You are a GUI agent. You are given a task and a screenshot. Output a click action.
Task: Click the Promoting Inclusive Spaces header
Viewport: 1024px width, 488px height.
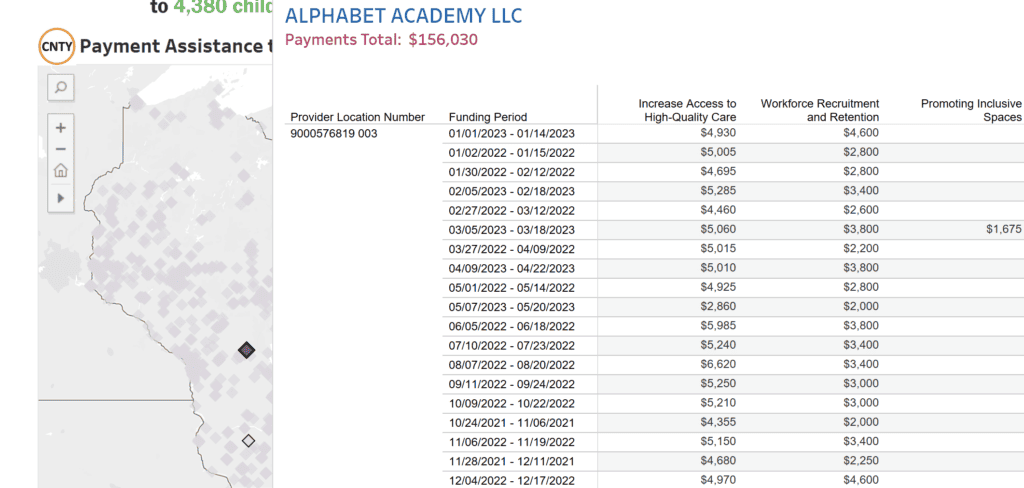pos(971,110)
